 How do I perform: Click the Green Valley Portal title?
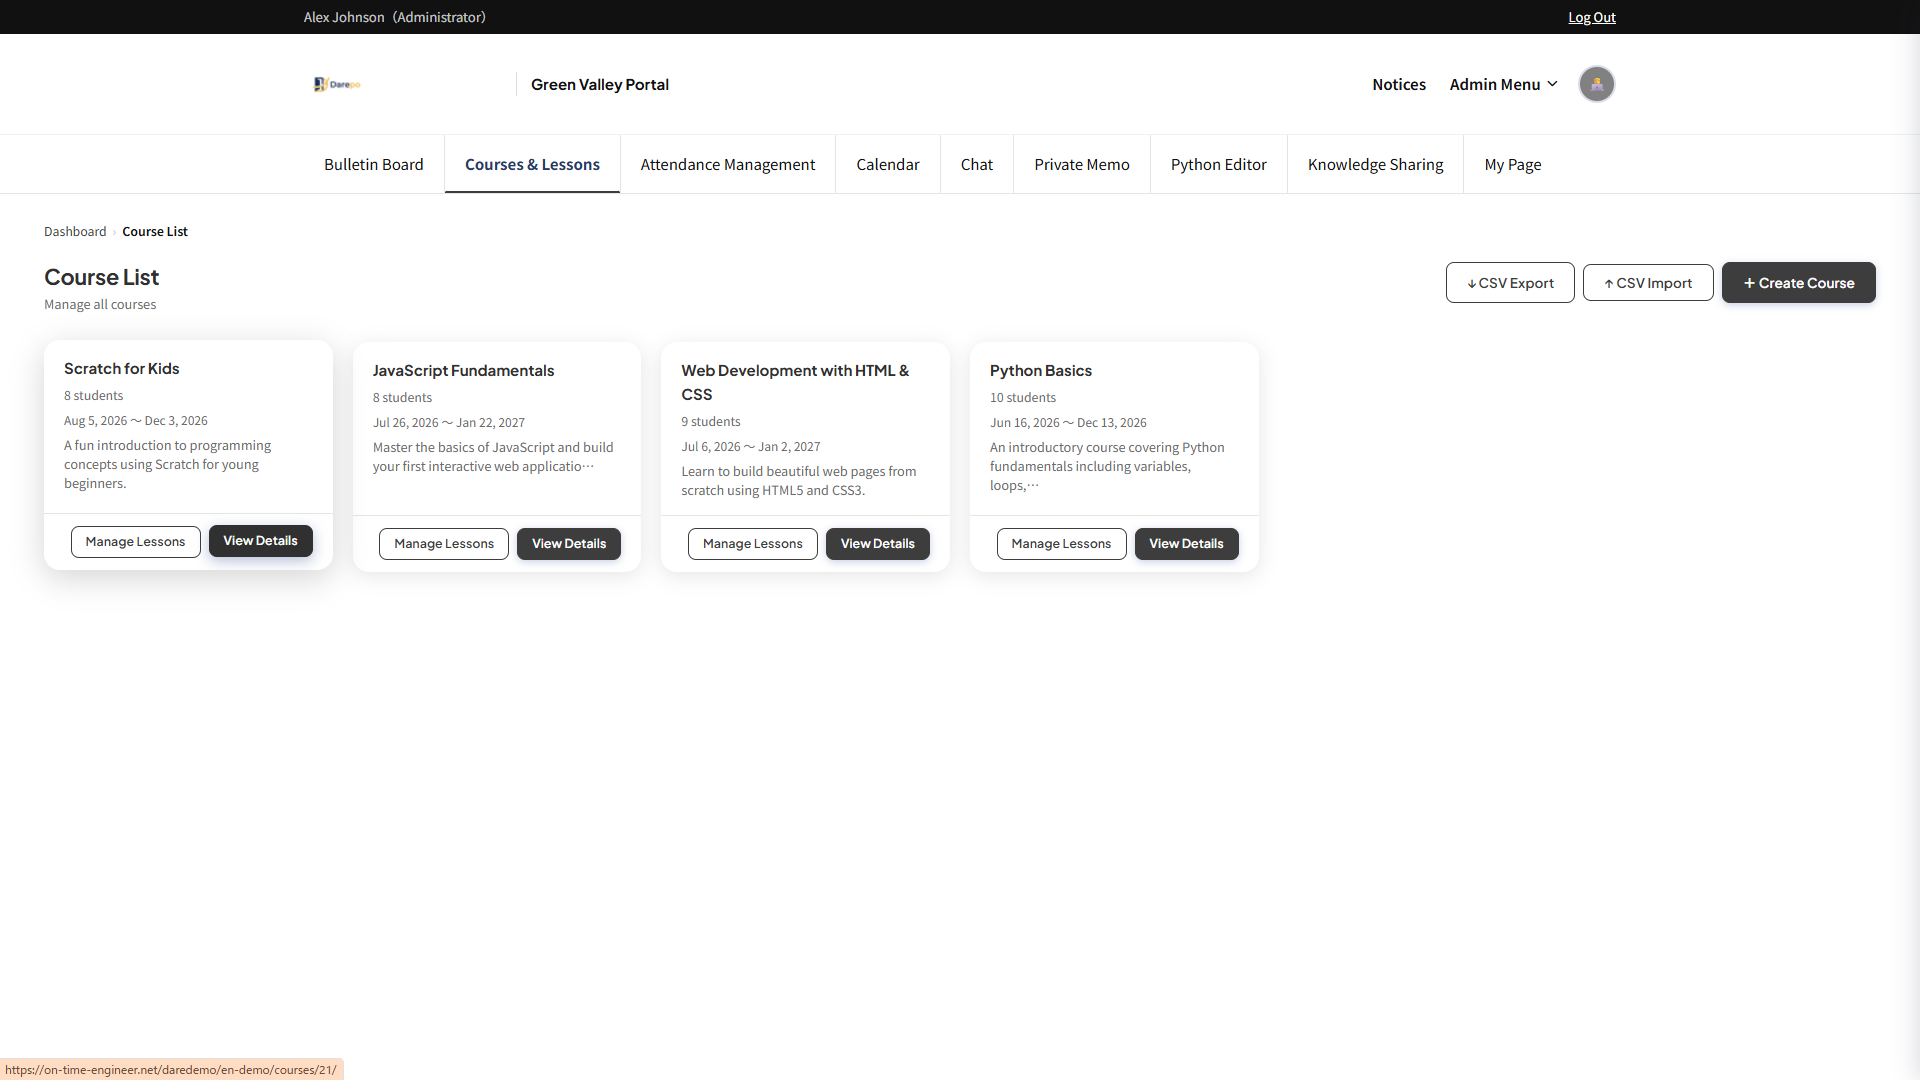coord(600,84)
